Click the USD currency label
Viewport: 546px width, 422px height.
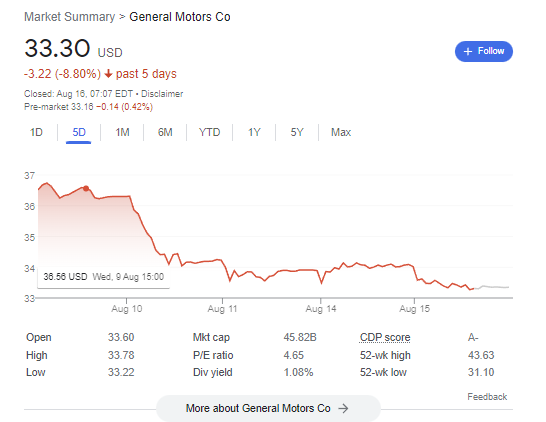point(110,53)
